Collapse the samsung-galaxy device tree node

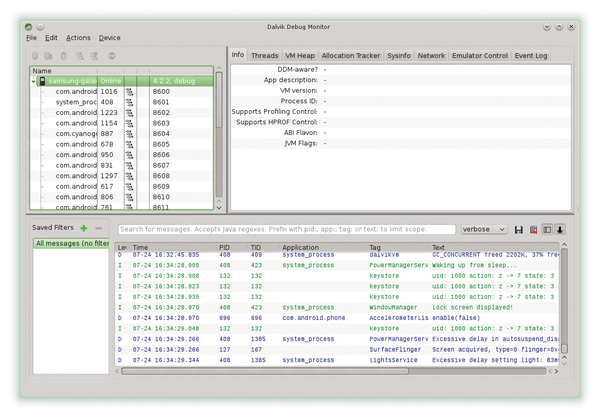(33, 81)
